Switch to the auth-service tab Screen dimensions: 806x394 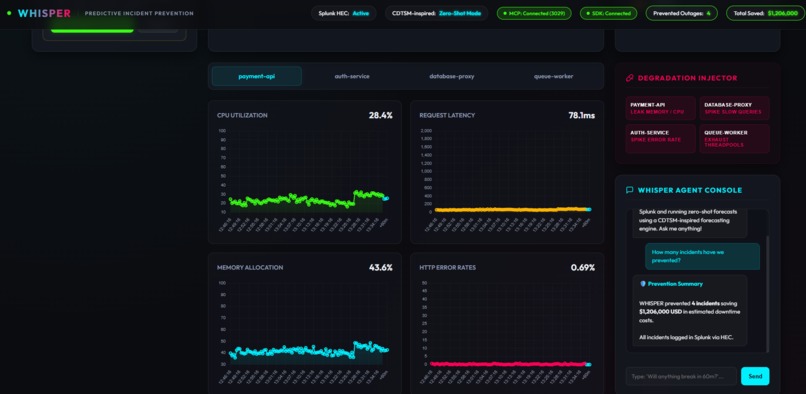[352, 76]
